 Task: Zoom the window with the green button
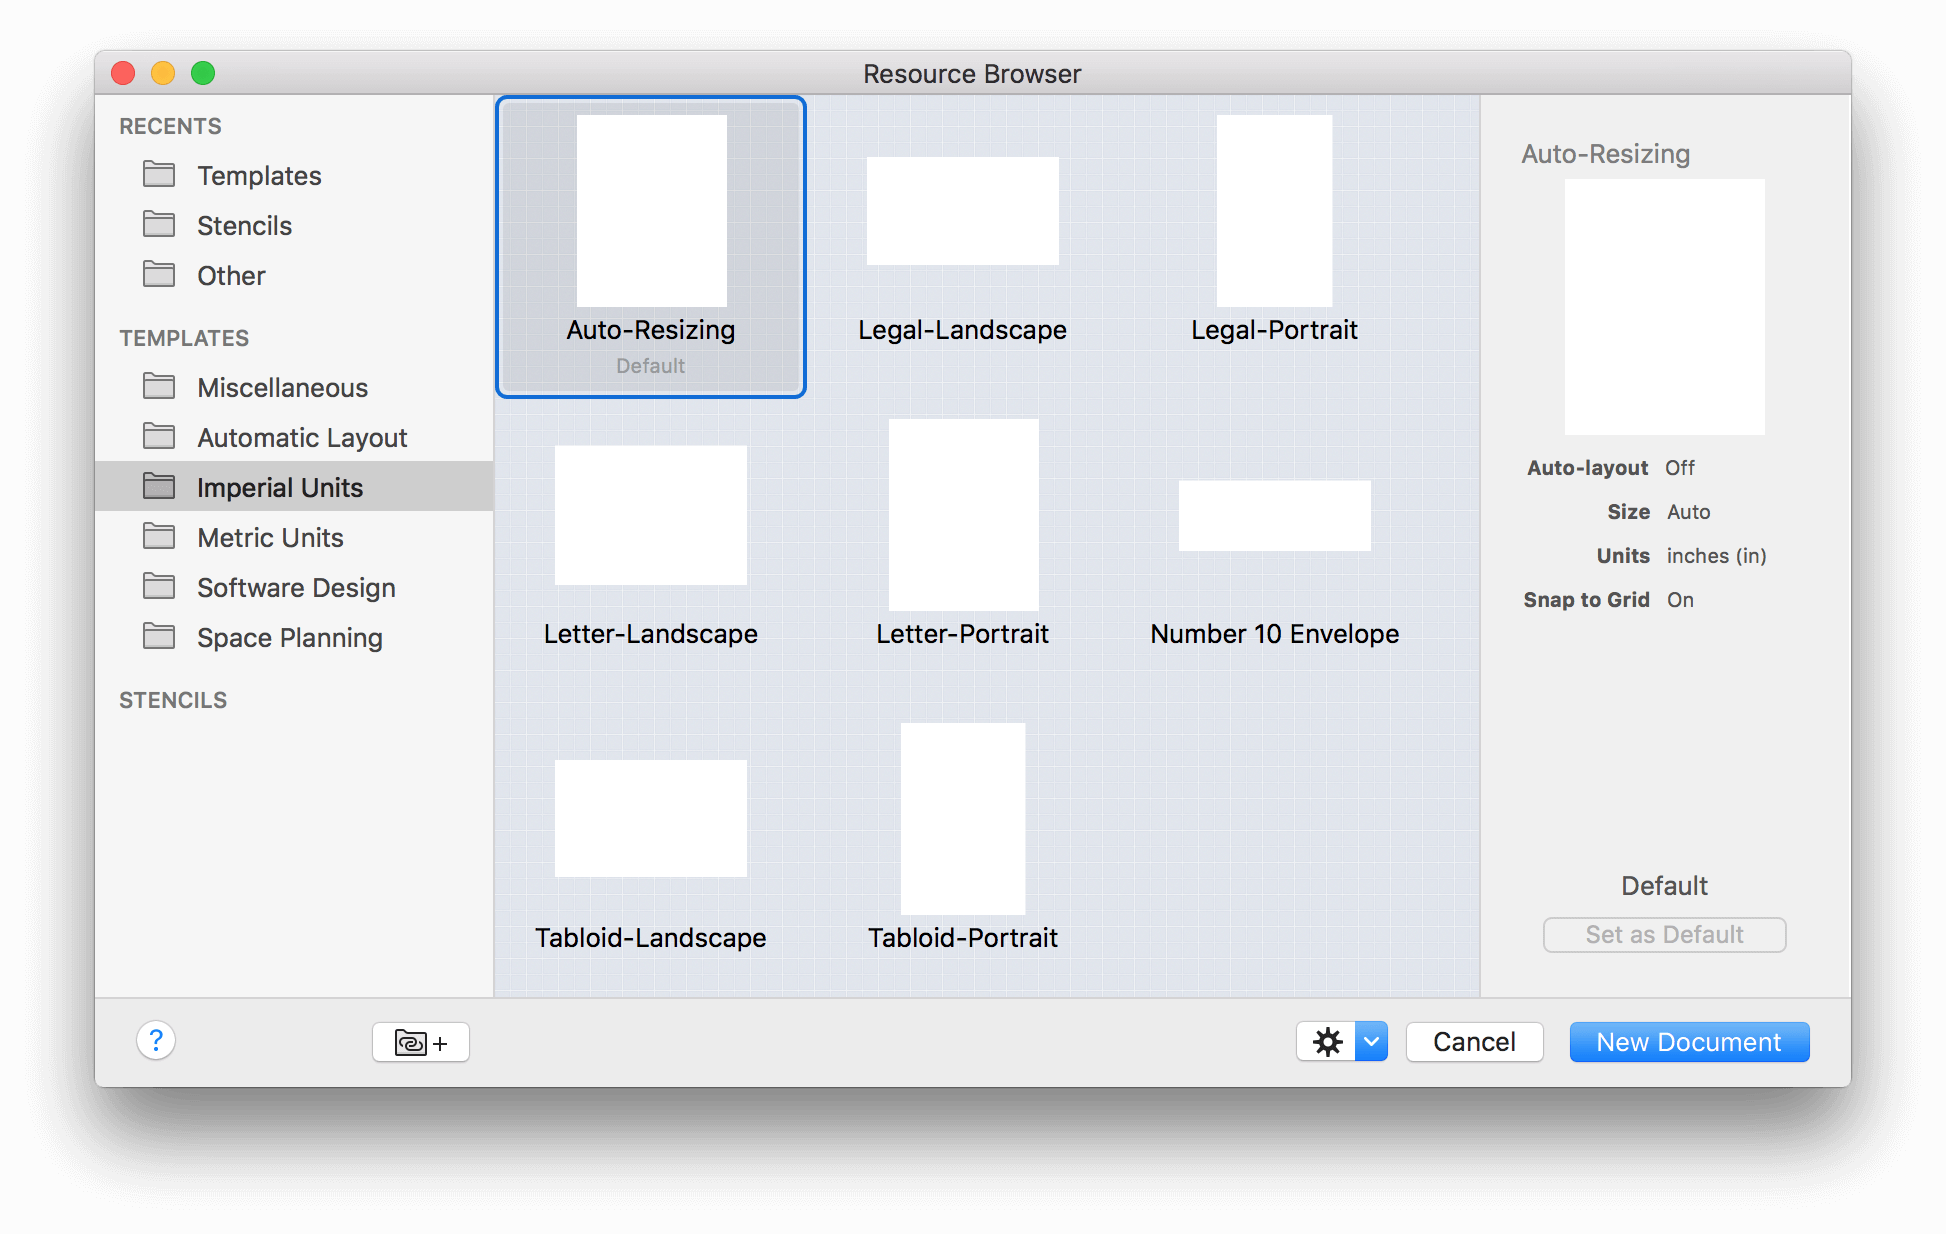203,73
